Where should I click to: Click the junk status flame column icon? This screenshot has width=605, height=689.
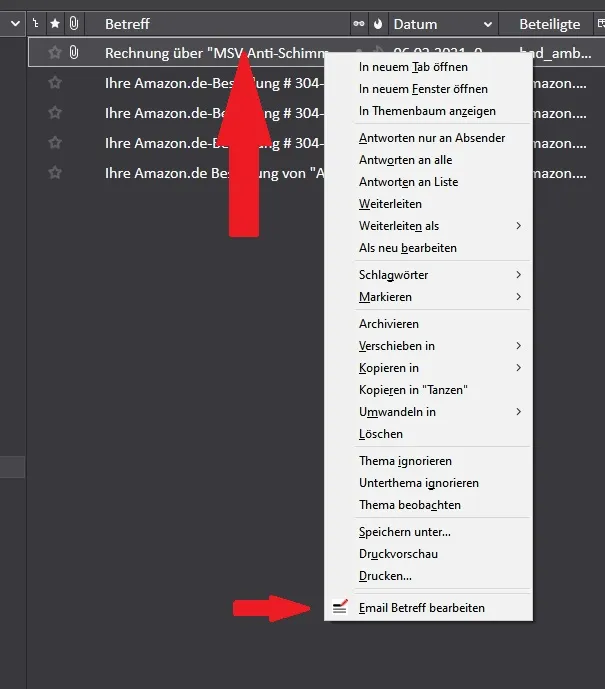point(378,24)
